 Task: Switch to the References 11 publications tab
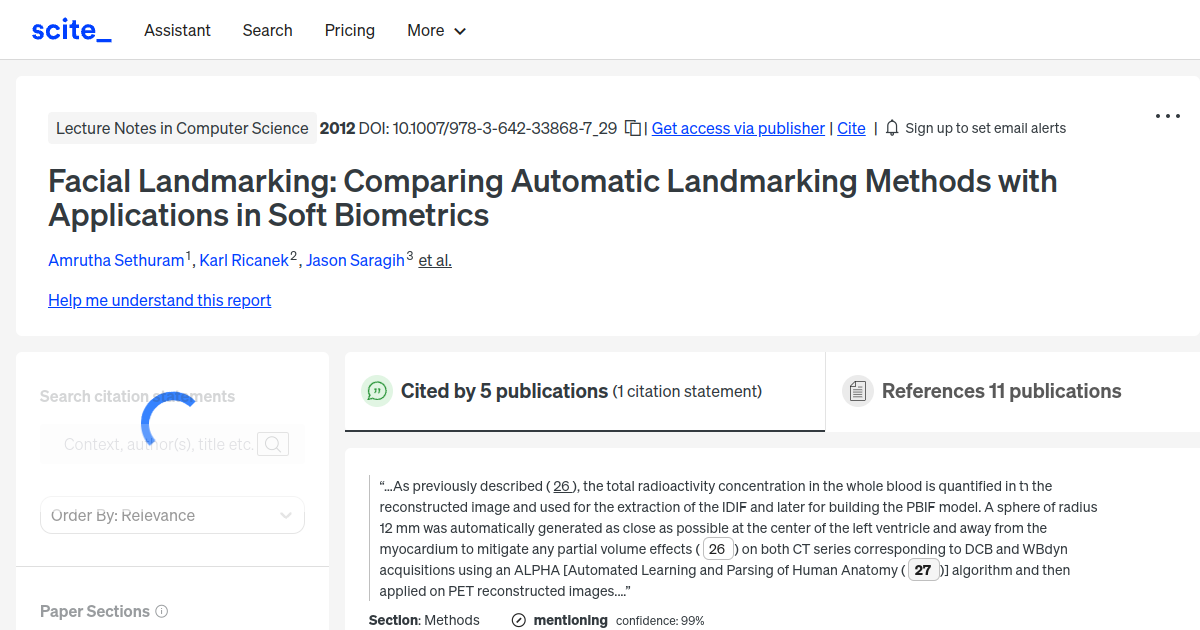tap(1000, 391)
